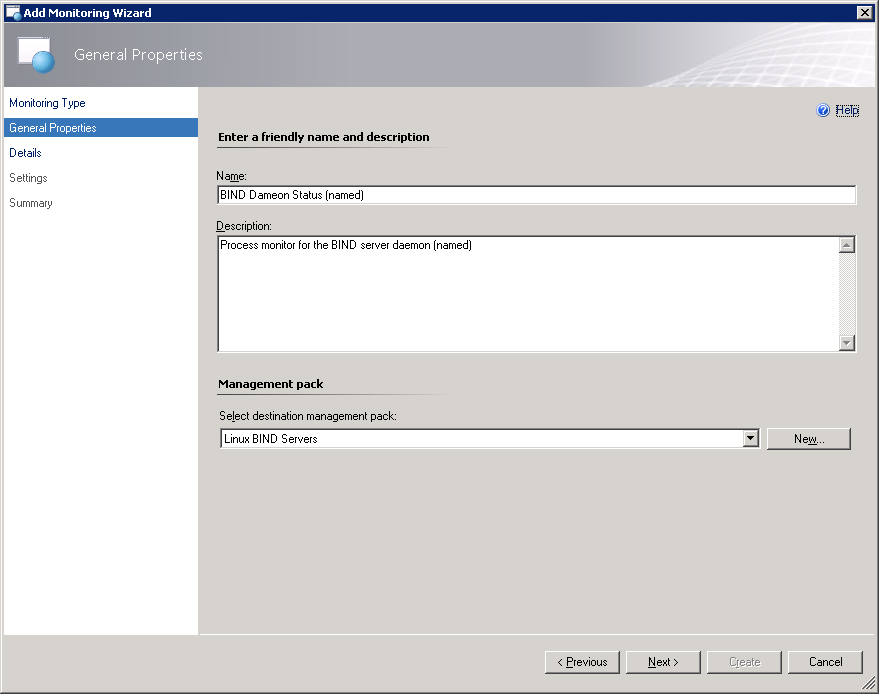Select the General Properties step
The width and height of the screenshot is (879, 694).
click(x=53, y=128)
